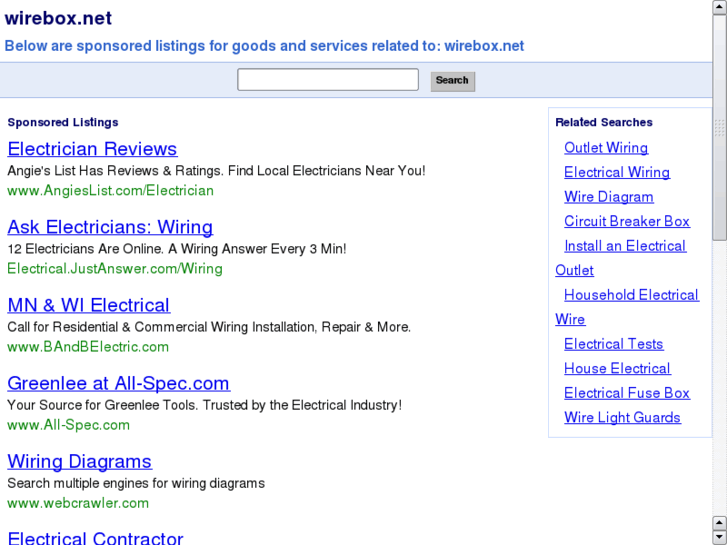Viewport: 727px width, 545px height.
Task: Select the Electrical Tests related search
Action: (x=613, y=344)
